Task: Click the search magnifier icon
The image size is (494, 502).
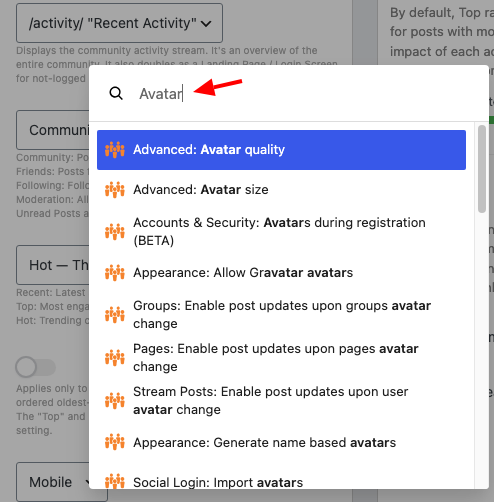Action: (116, 93)
